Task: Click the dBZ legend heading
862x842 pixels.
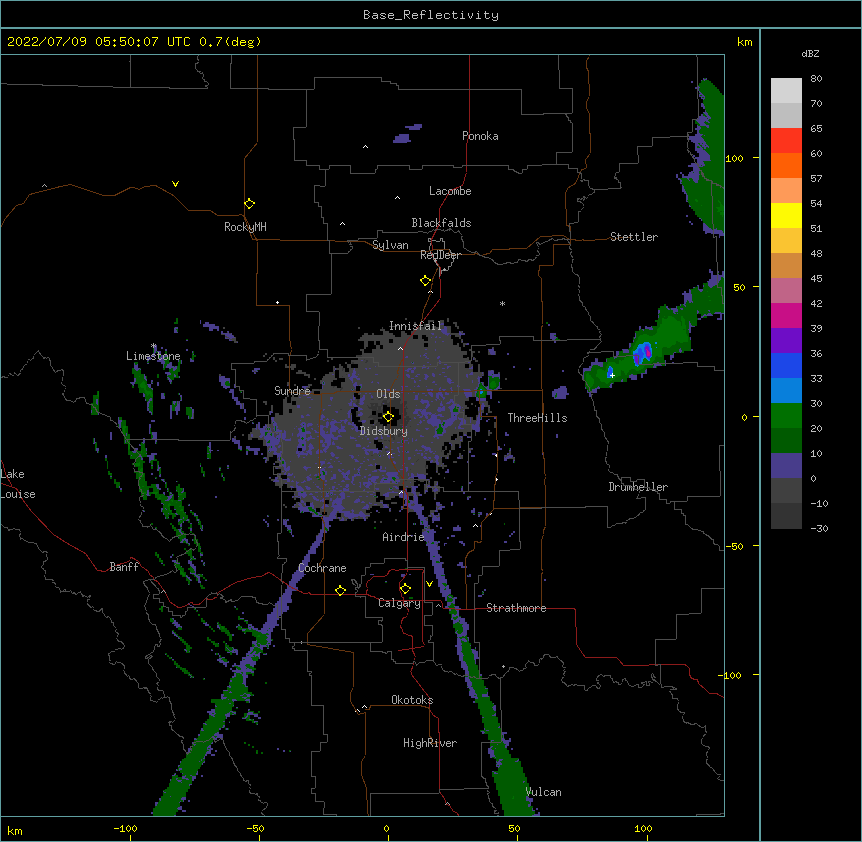Action: pyautogui.click(x=810, y=54)
